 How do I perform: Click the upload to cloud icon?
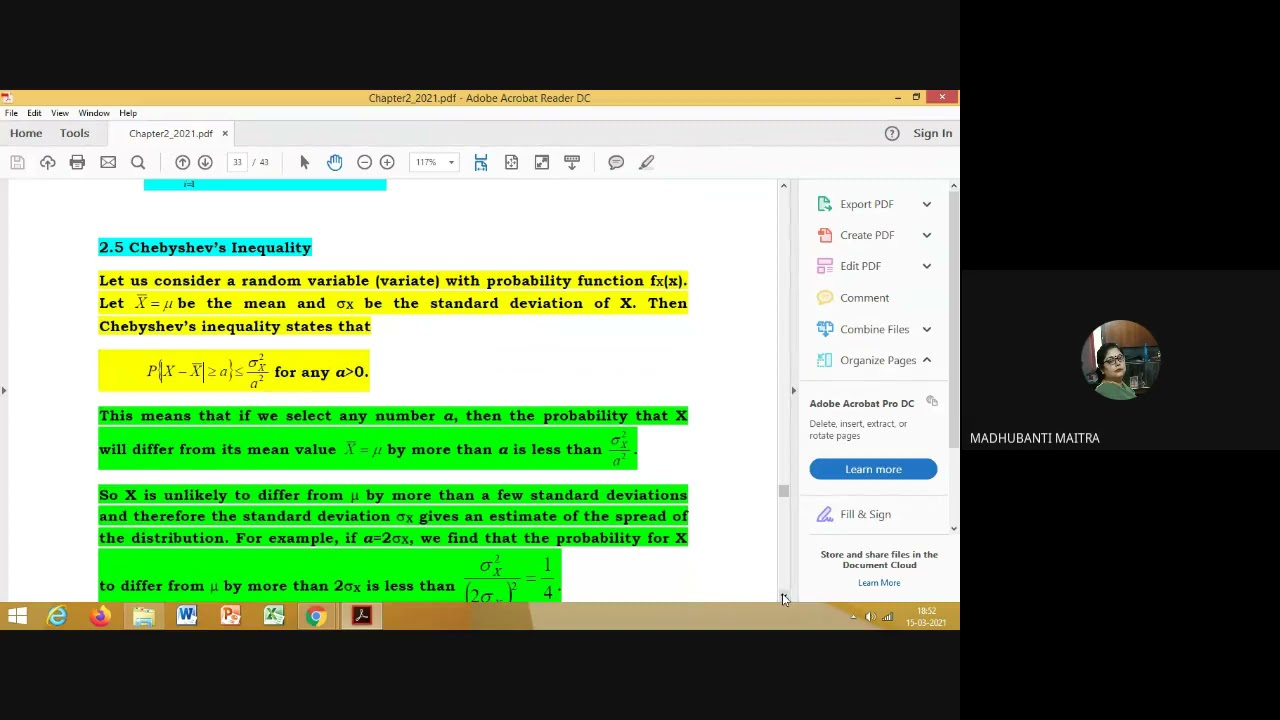point(47,162)
